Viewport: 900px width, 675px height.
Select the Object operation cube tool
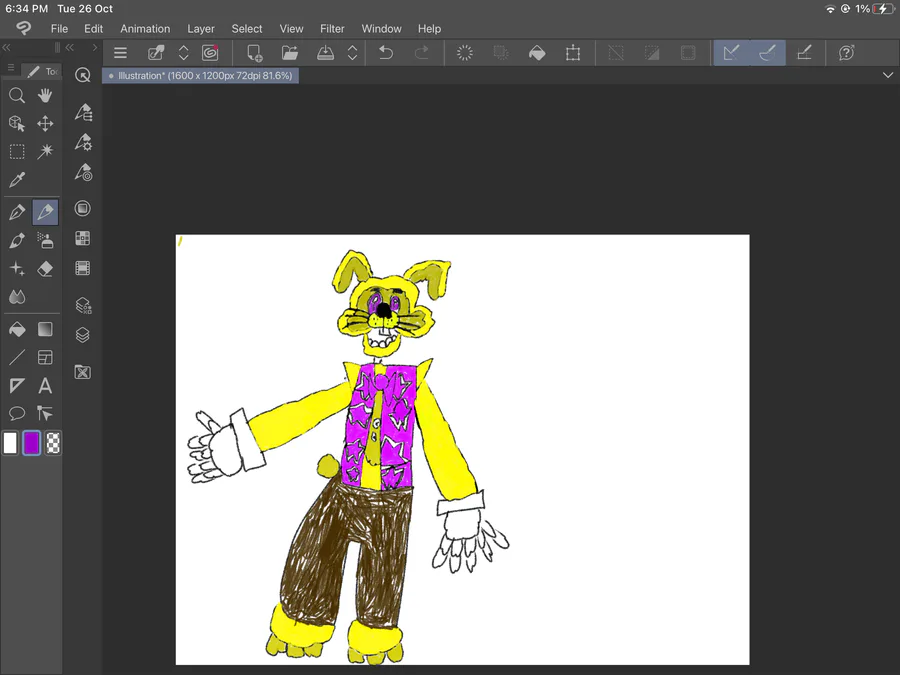click(17, 123)
